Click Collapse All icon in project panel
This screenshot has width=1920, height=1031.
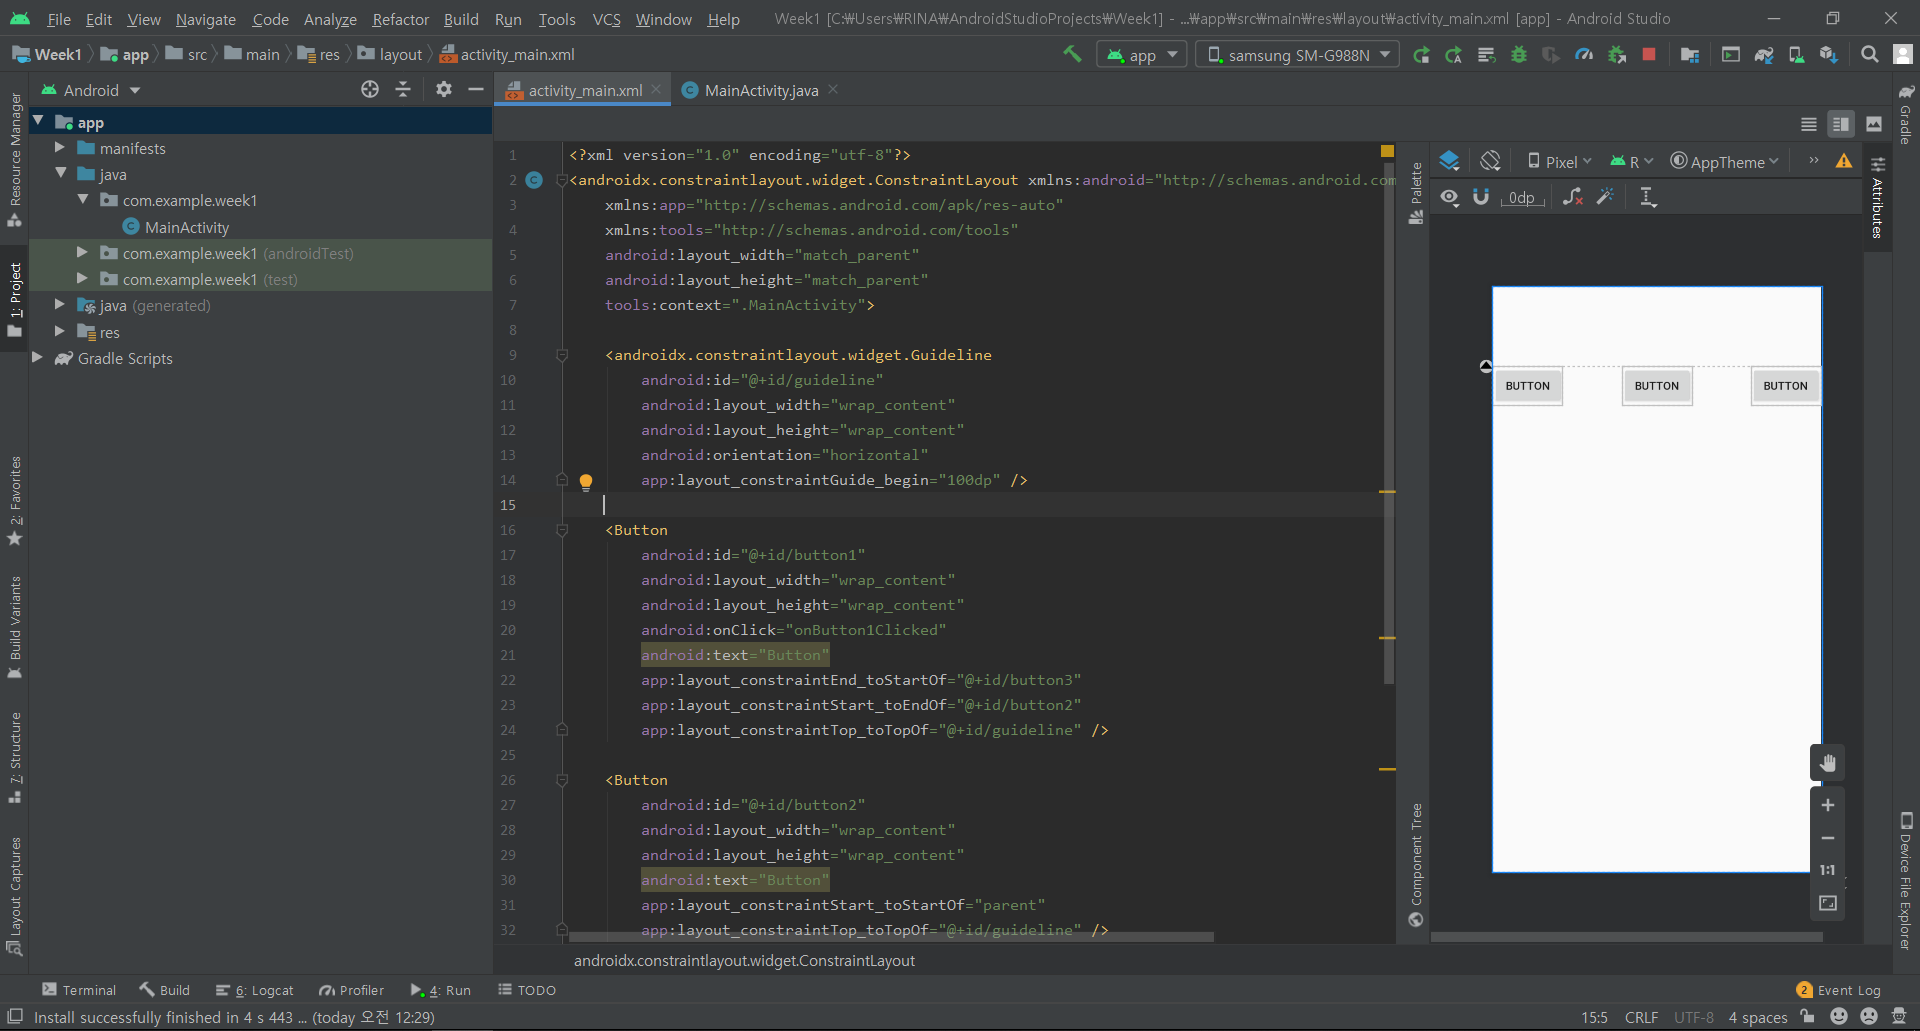pyautogui.click(x=403, y=89)
